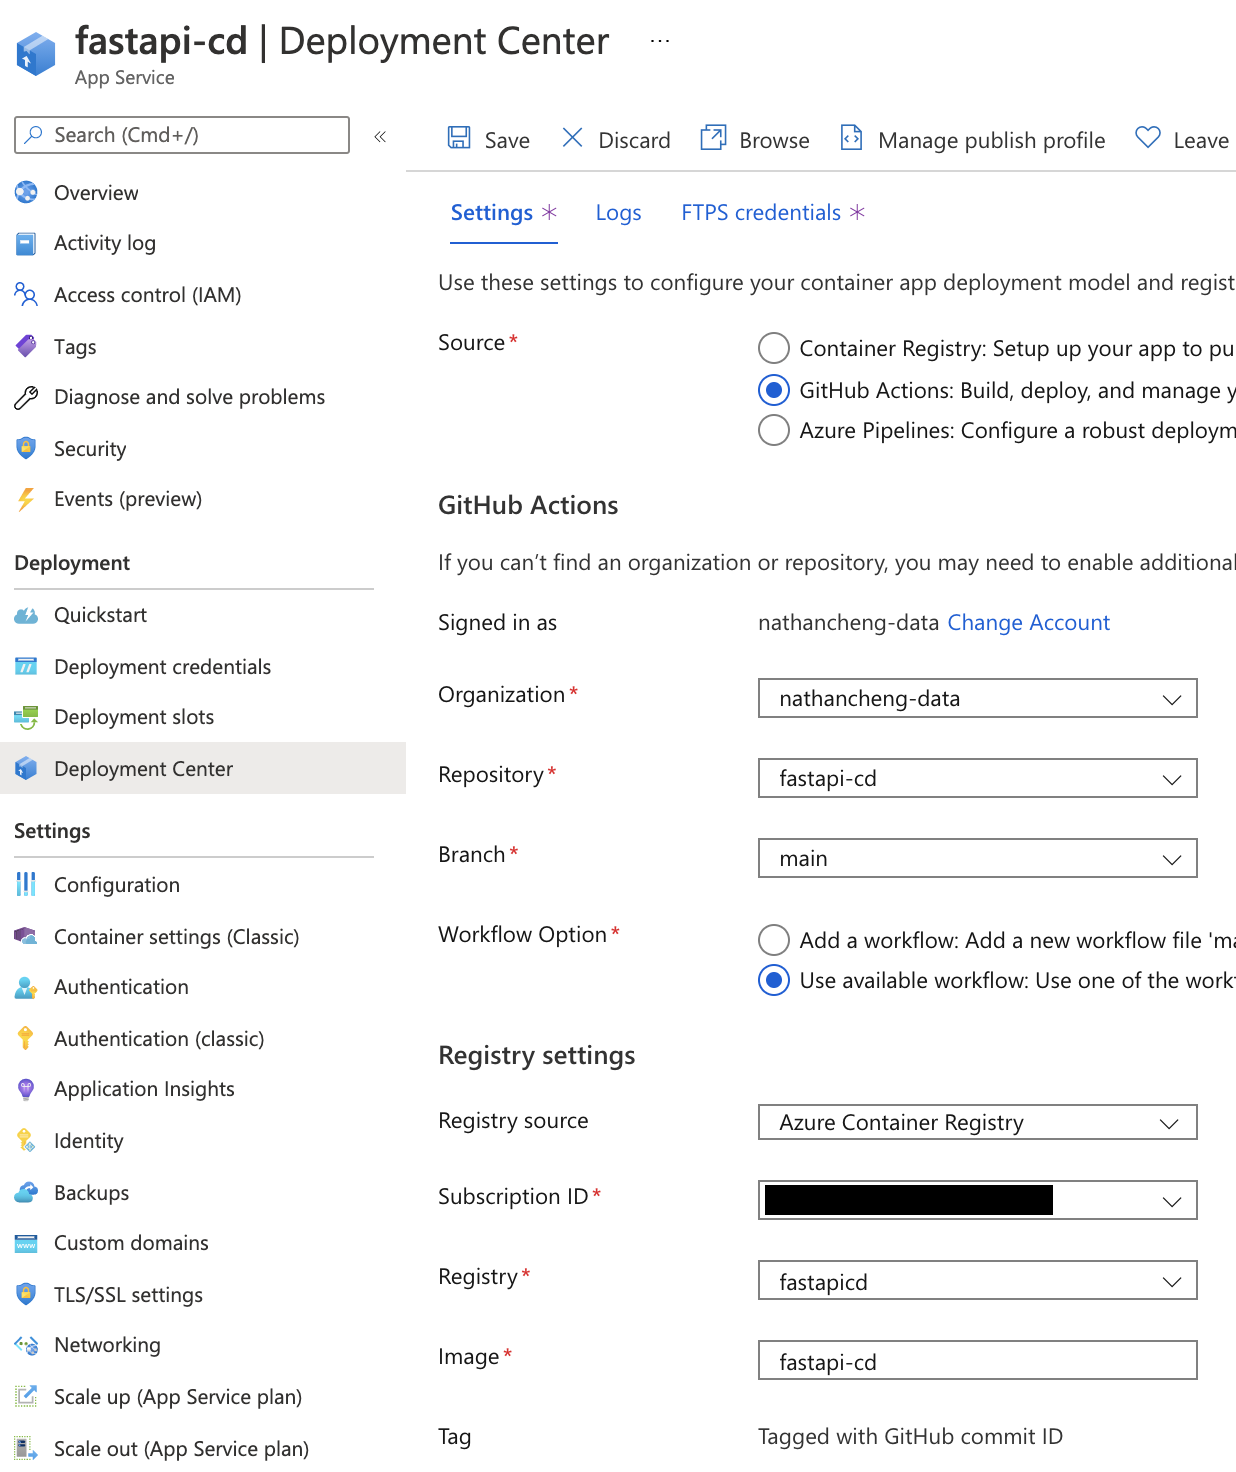Click the Access control (IAM) people icon
The image size is (1236, 1472).
(x=26, y=294)
